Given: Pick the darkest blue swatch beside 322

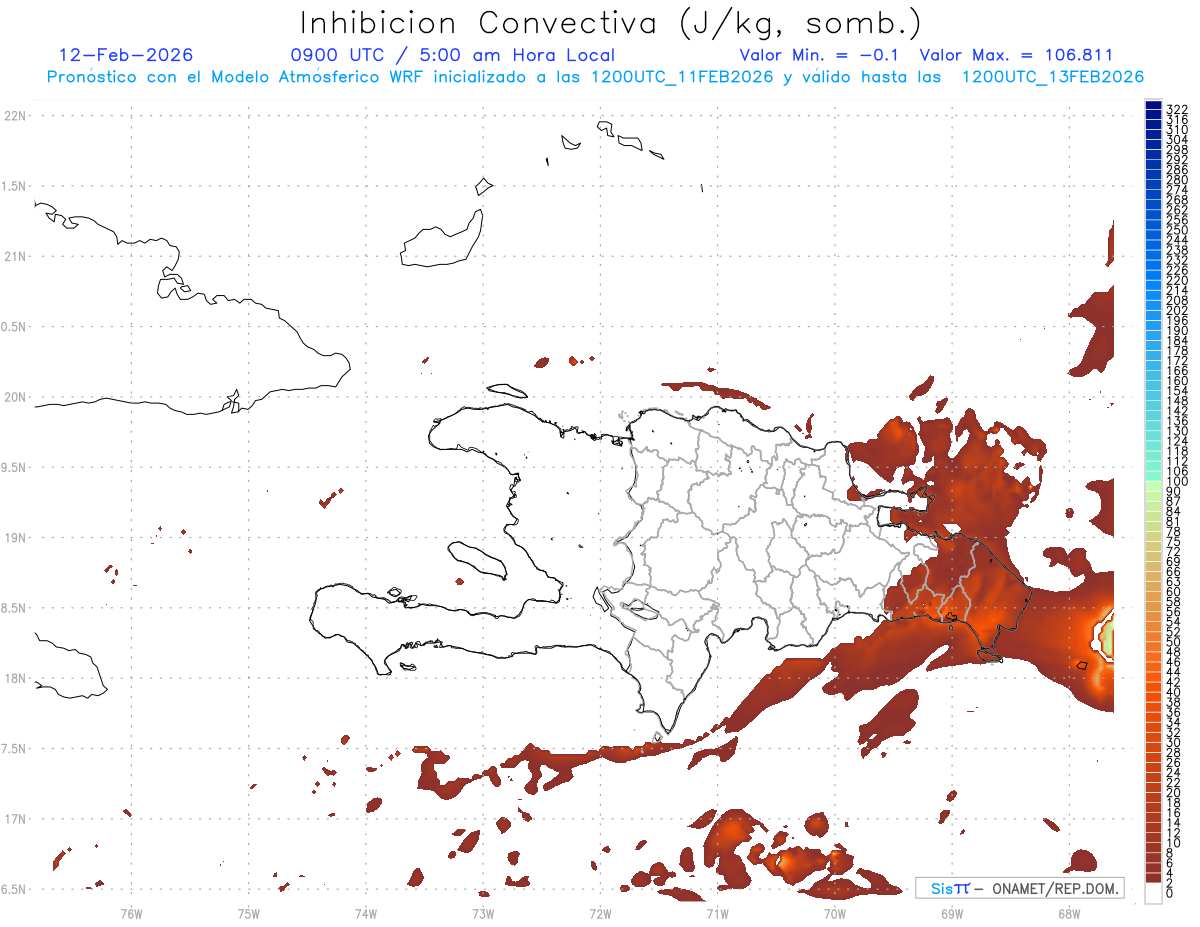Looking at the screenshot, I should tap(1153, 106).
